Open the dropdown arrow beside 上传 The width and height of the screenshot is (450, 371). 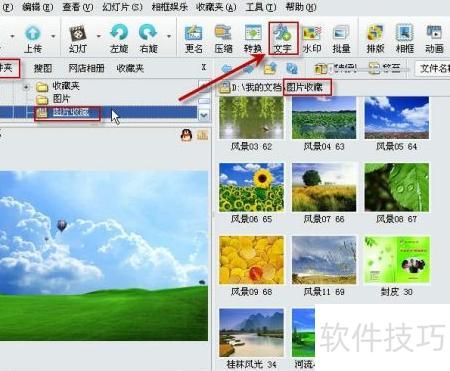(53, 36)
